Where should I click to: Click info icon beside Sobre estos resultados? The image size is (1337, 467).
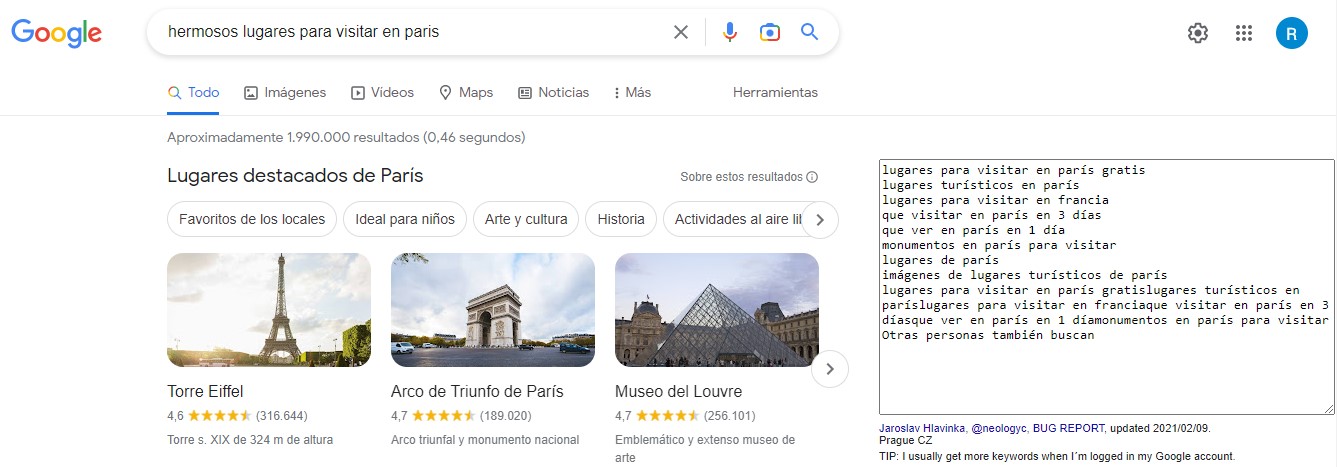[x=812, y=177]
